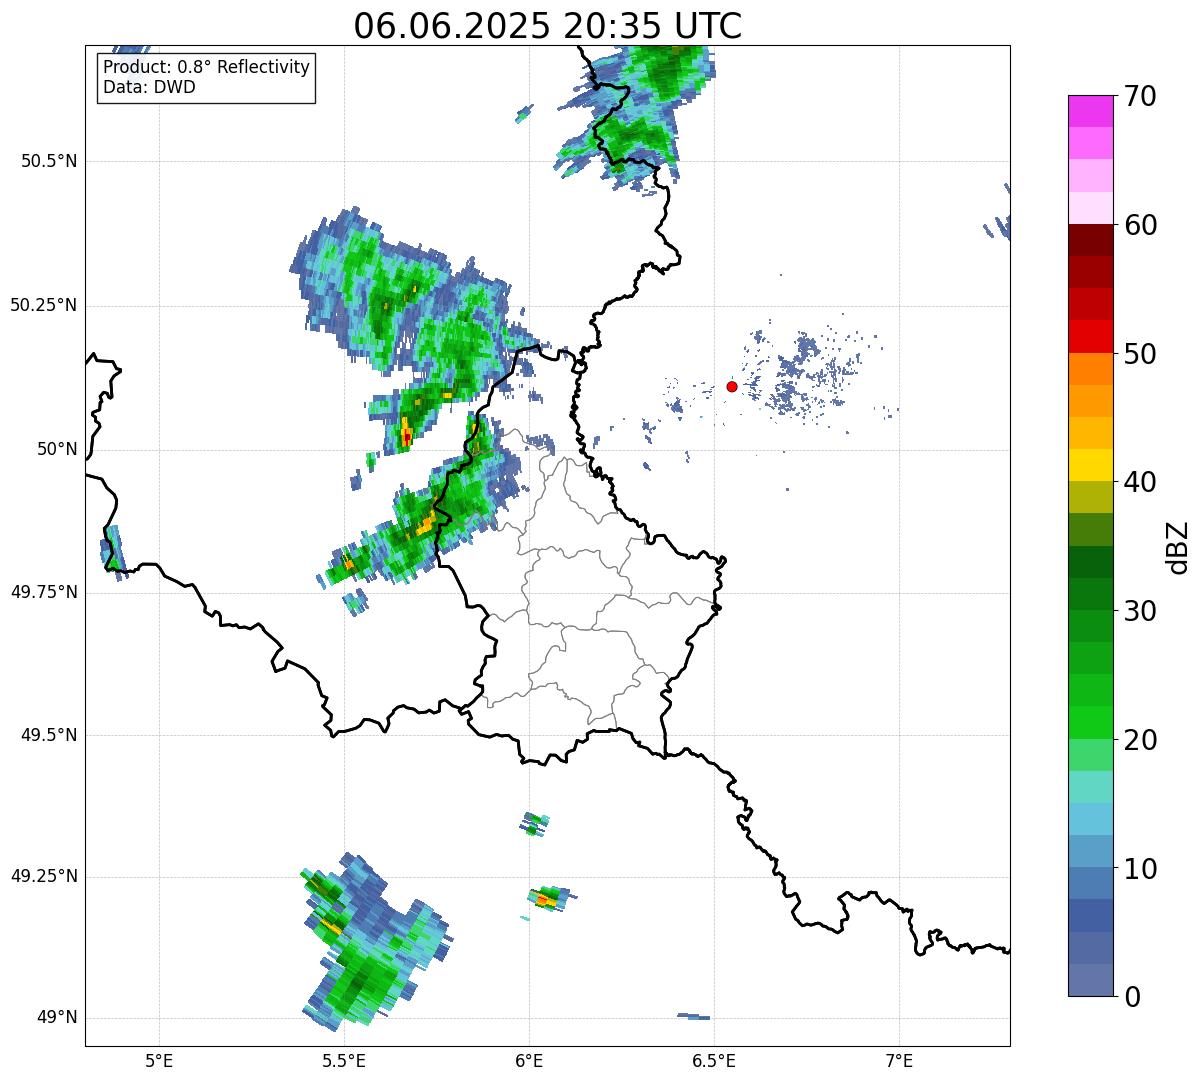Screen dimensions: 1202x1081
Task: Click the red storm core near 50°N 5.7°E
Action: (x=407, y=437)
